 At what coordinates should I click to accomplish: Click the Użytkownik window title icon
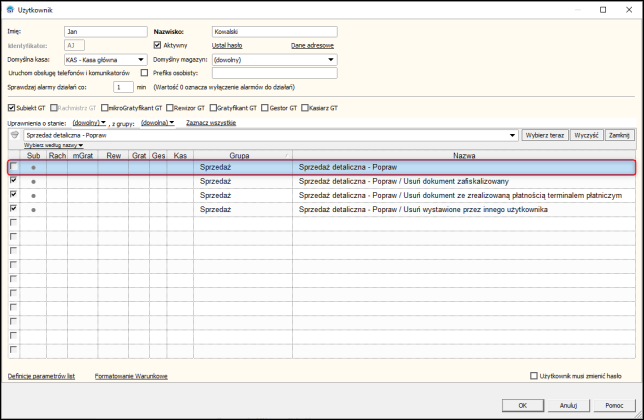(x=10, y=9)
